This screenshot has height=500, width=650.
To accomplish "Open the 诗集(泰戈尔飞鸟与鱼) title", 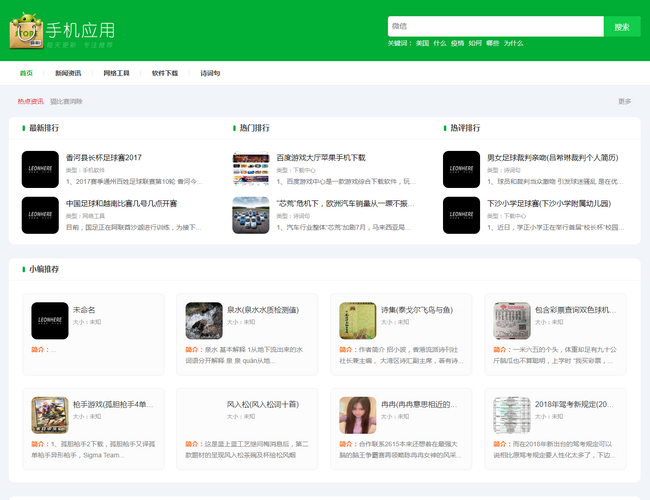I will [417, 310].
